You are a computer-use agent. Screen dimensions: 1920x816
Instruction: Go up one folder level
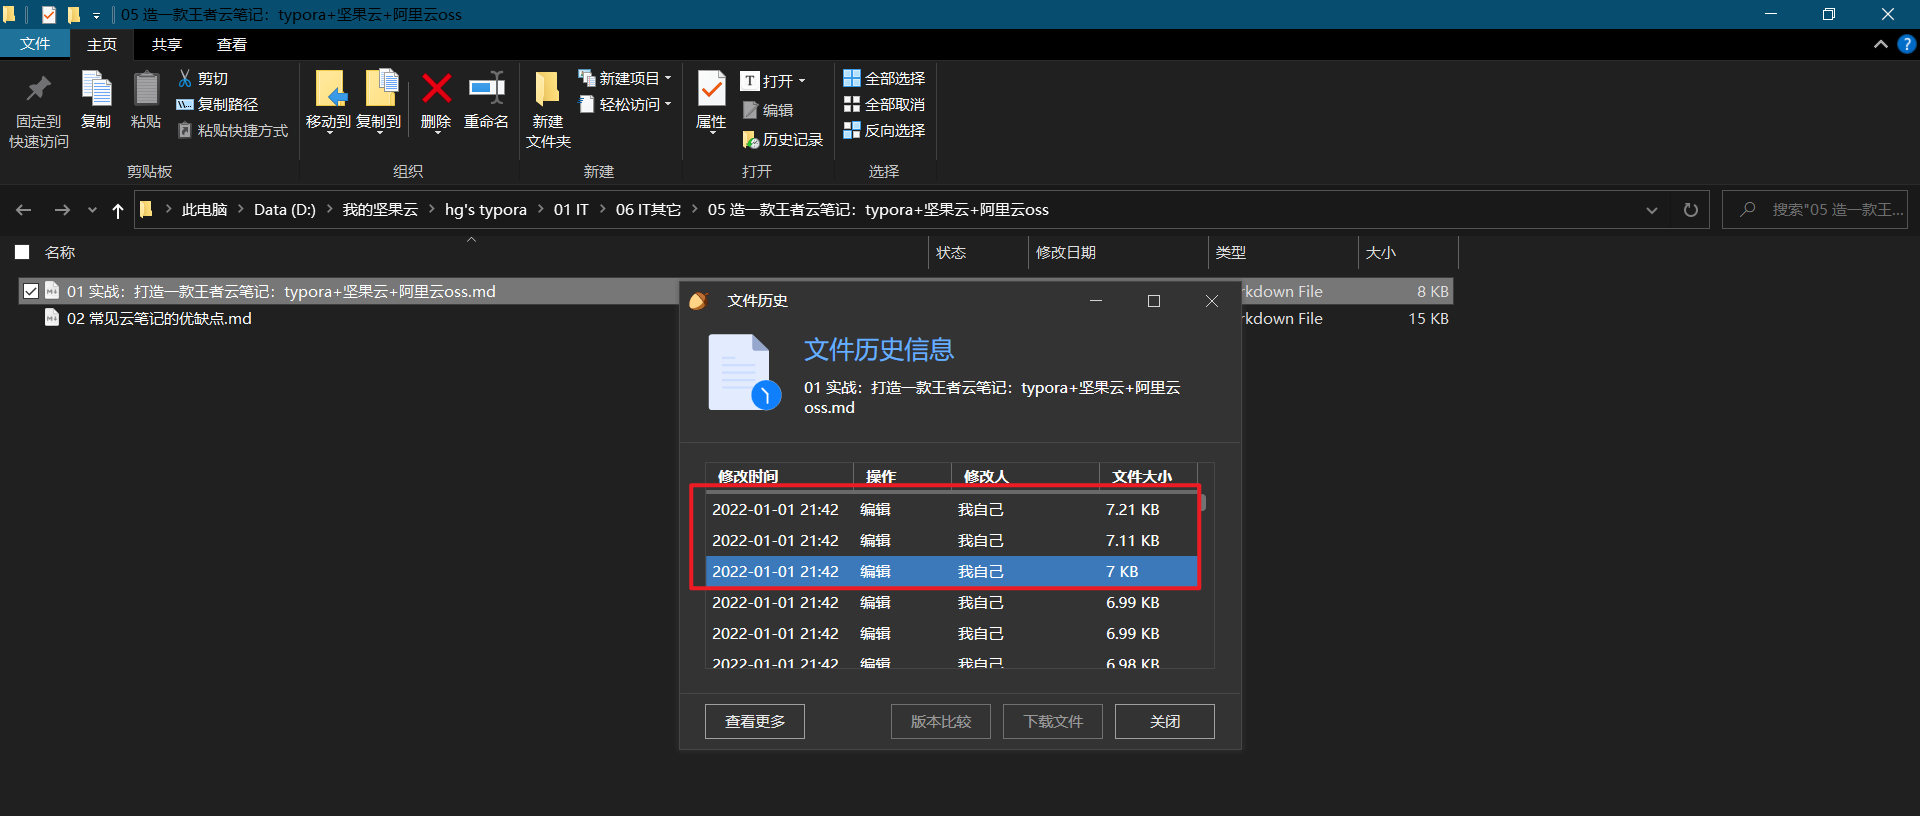pyautogui.click(x=118, y=210)
